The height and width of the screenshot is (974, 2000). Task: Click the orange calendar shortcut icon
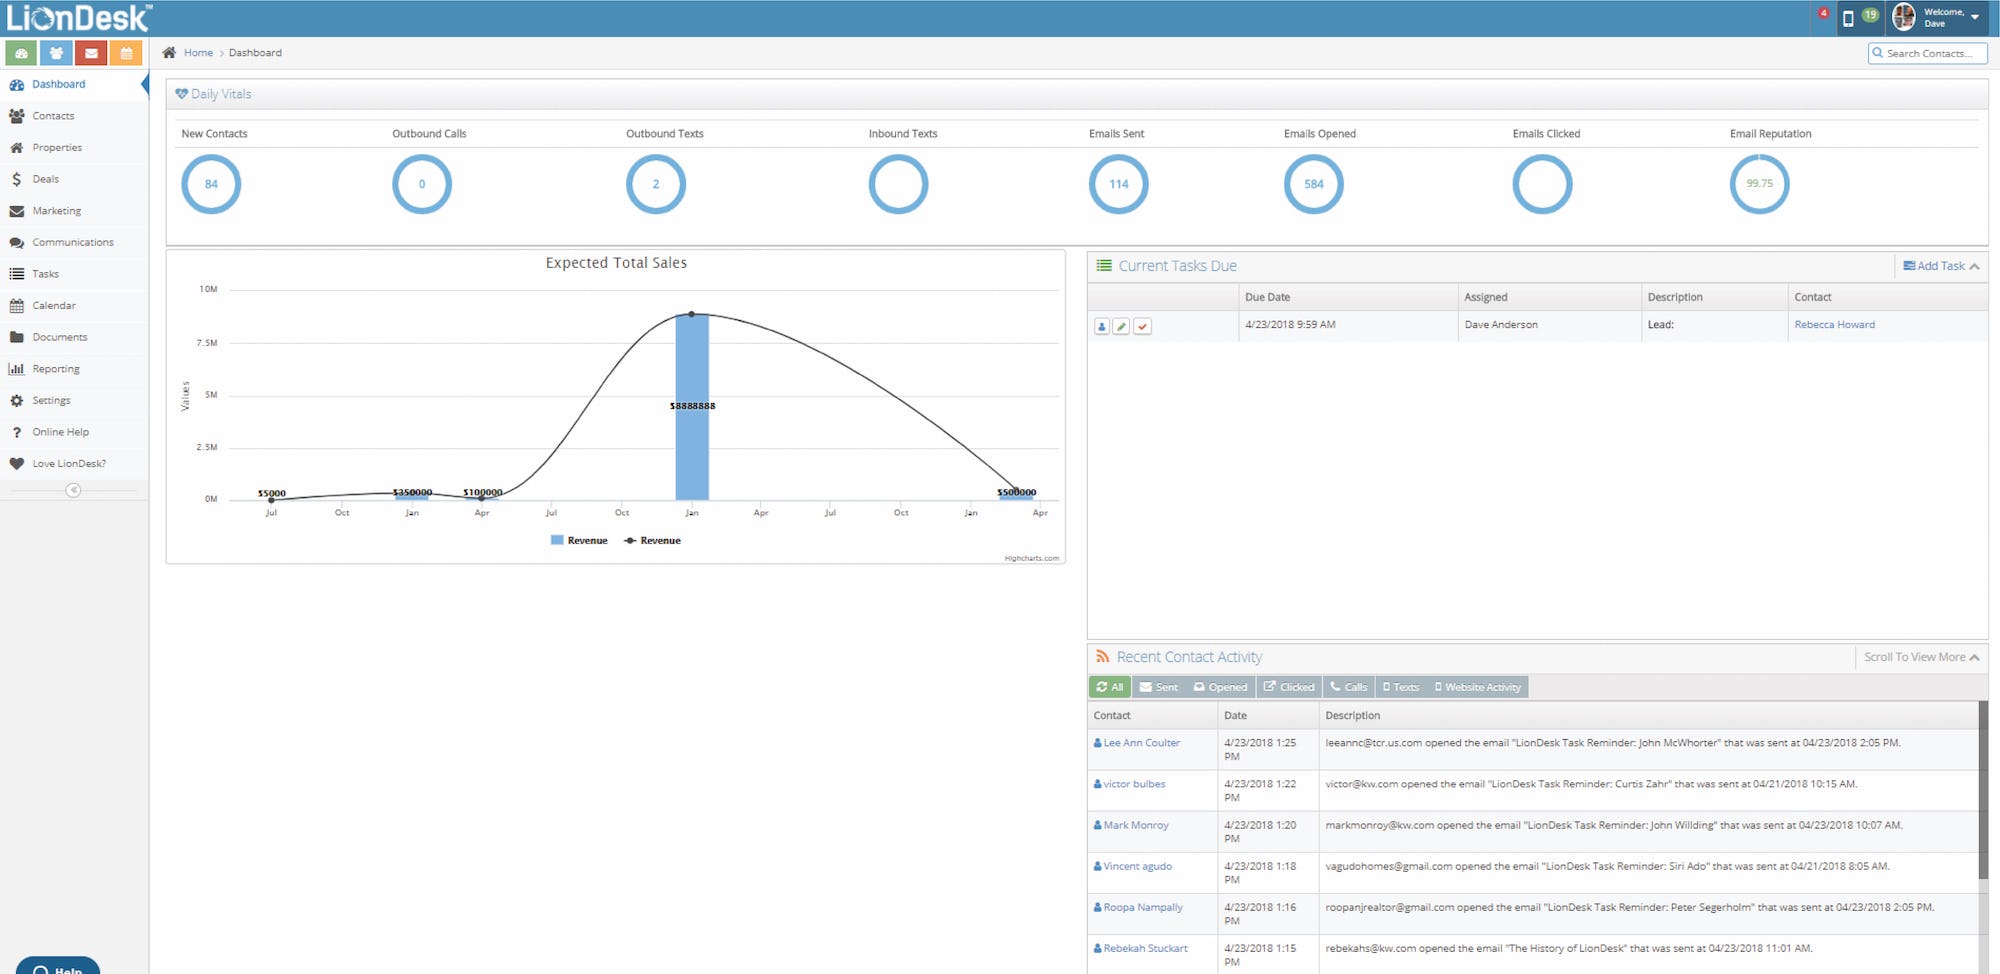pyautogui.click(x=126, y=53)
